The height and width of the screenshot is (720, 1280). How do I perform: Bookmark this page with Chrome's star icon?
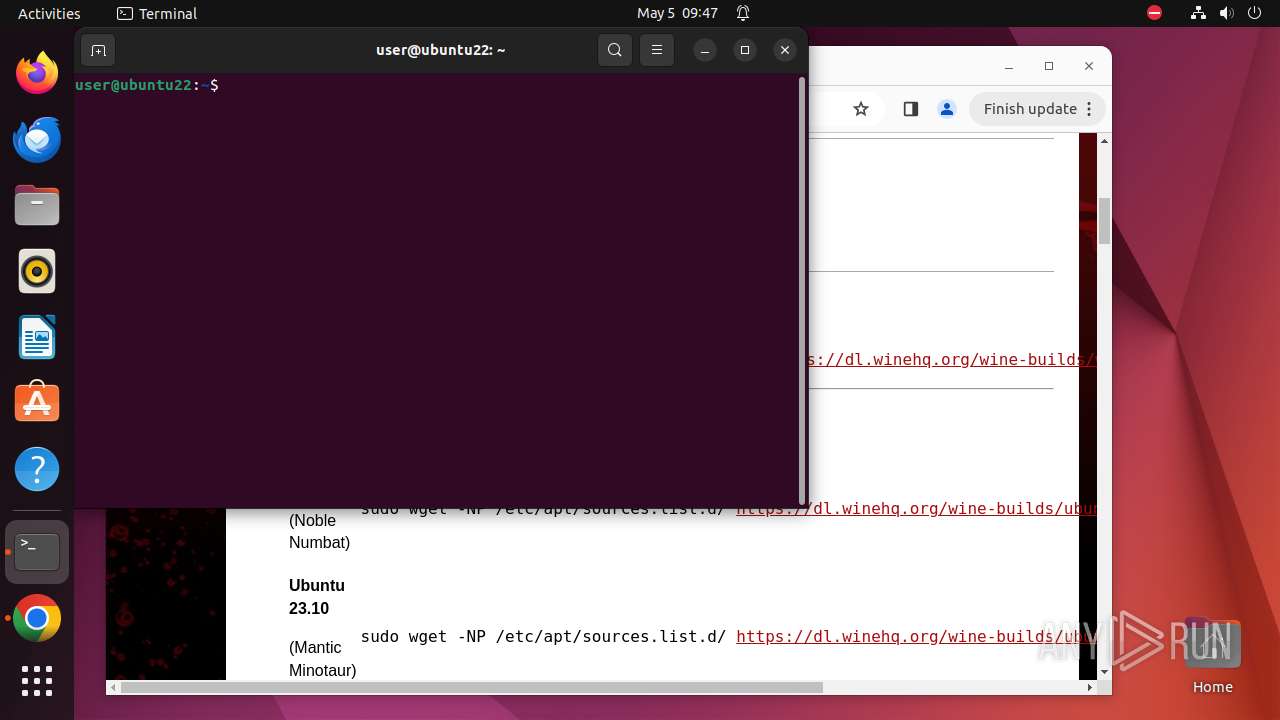(x=861, y=109)
